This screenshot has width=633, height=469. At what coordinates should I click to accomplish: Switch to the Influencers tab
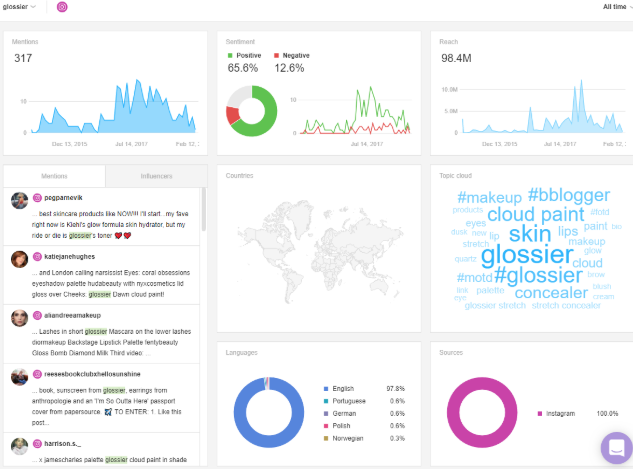pyautogui.click(x=156, y=176)
